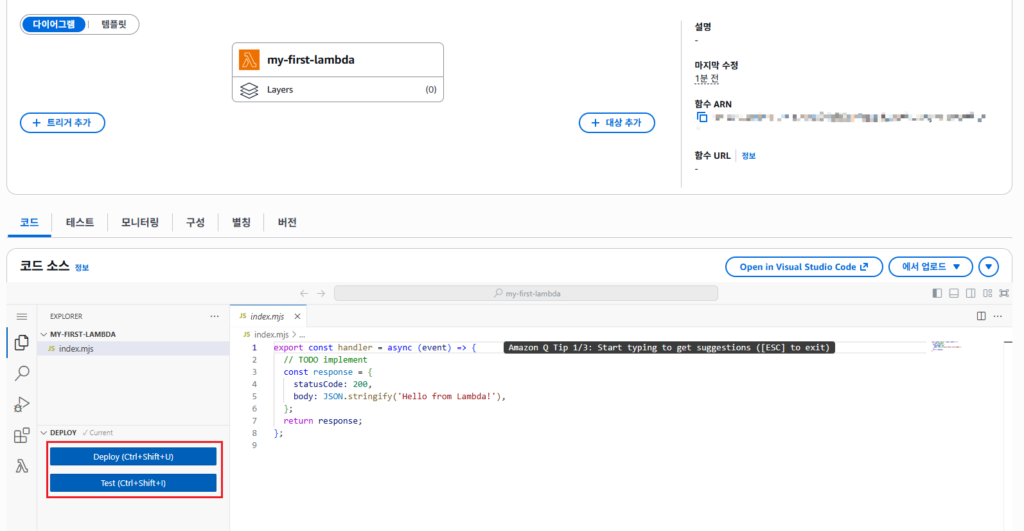Open the Explorer files icon in activity bar
The width and height of the screenshot is (1024, 531).
coord(22,342)
